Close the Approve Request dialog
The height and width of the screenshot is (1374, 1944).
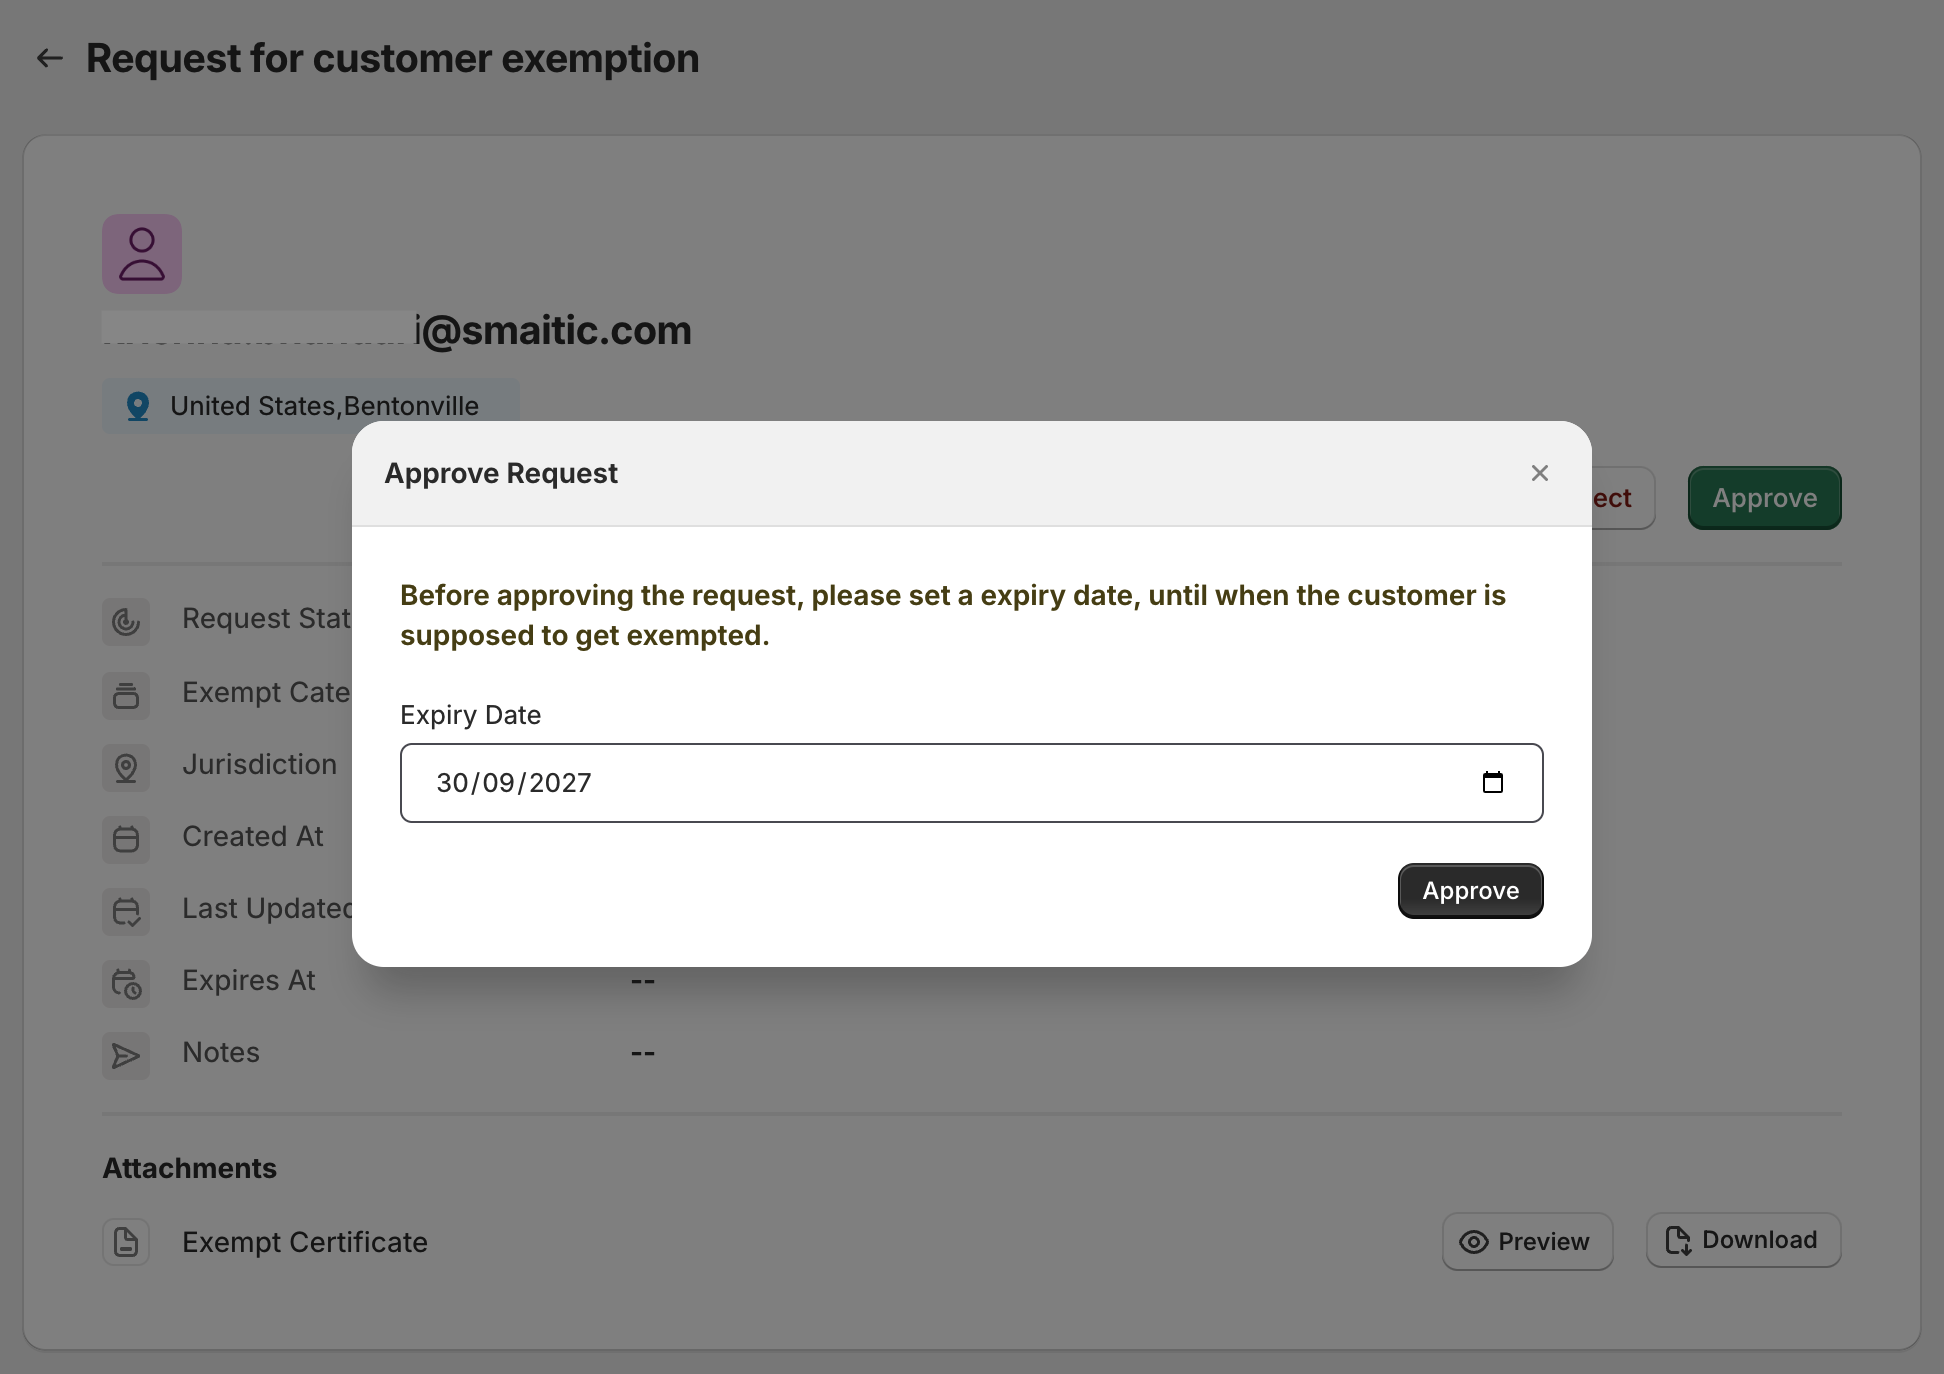[x=1540, y=473]
